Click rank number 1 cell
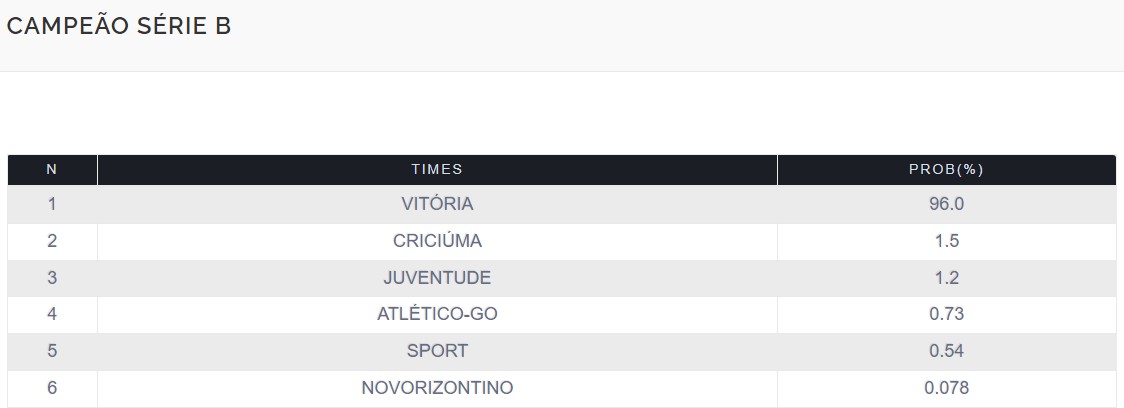Screen dimensions: 1124x408 coord(52,204)
